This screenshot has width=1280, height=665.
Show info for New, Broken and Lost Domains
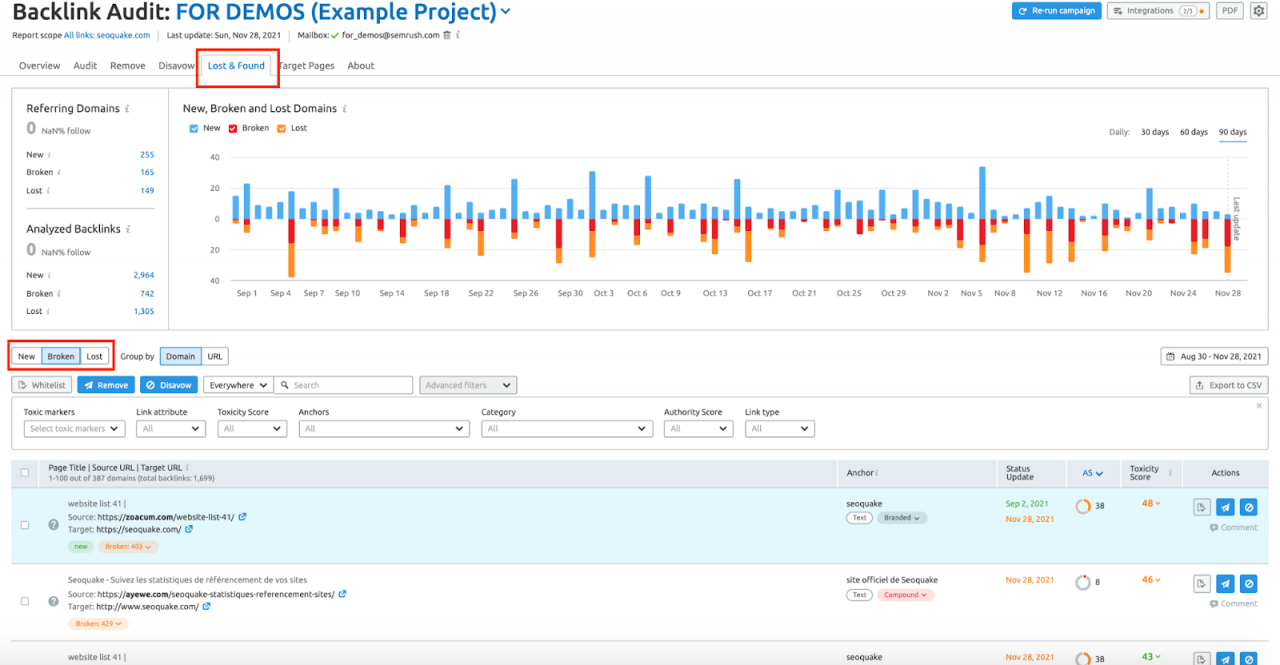pos(343,108)
